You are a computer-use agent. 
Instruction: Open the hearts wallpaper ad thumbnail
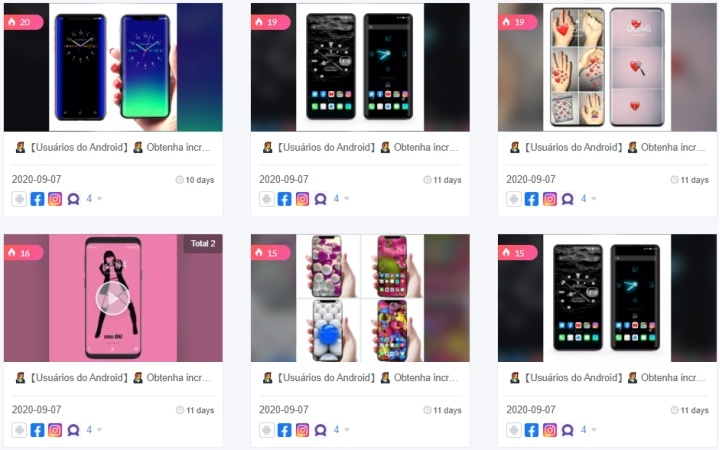click(607, 67)
